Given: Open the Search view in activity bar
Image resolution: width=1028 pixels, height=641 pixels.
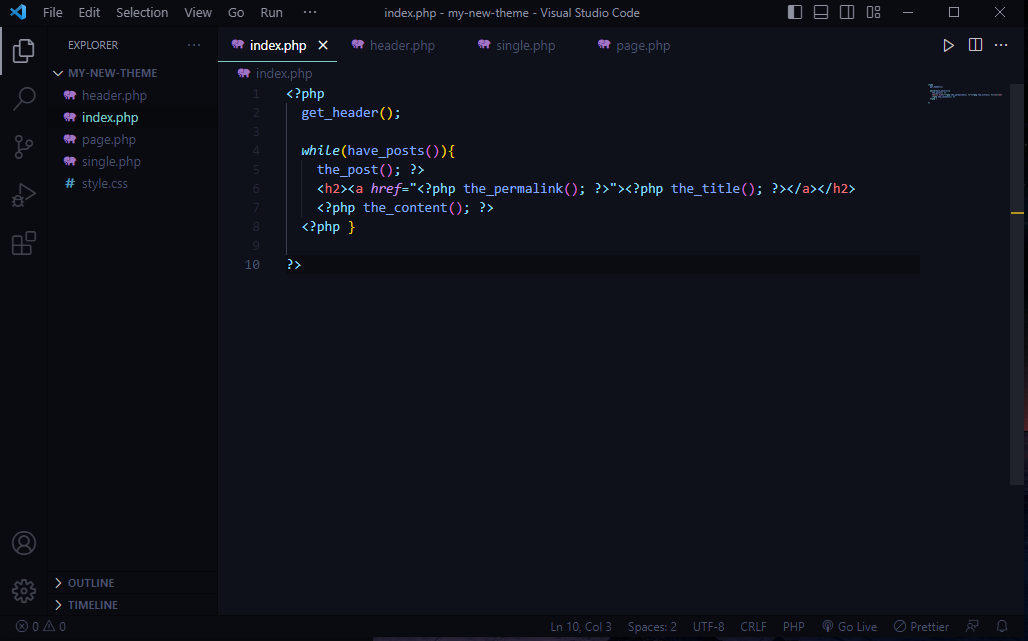Looking at the screenshot, I should (x=24, y=99).
